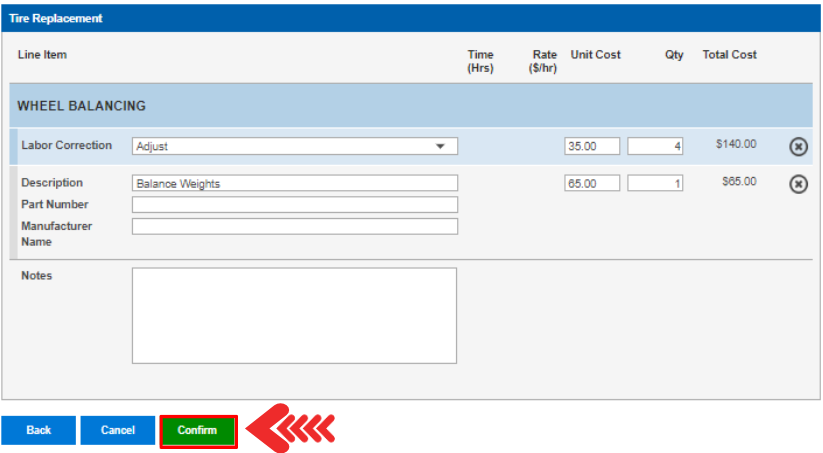Remove the Labor Correction line item
Viewport: 823px width, 453px height.
coord(798,147)
